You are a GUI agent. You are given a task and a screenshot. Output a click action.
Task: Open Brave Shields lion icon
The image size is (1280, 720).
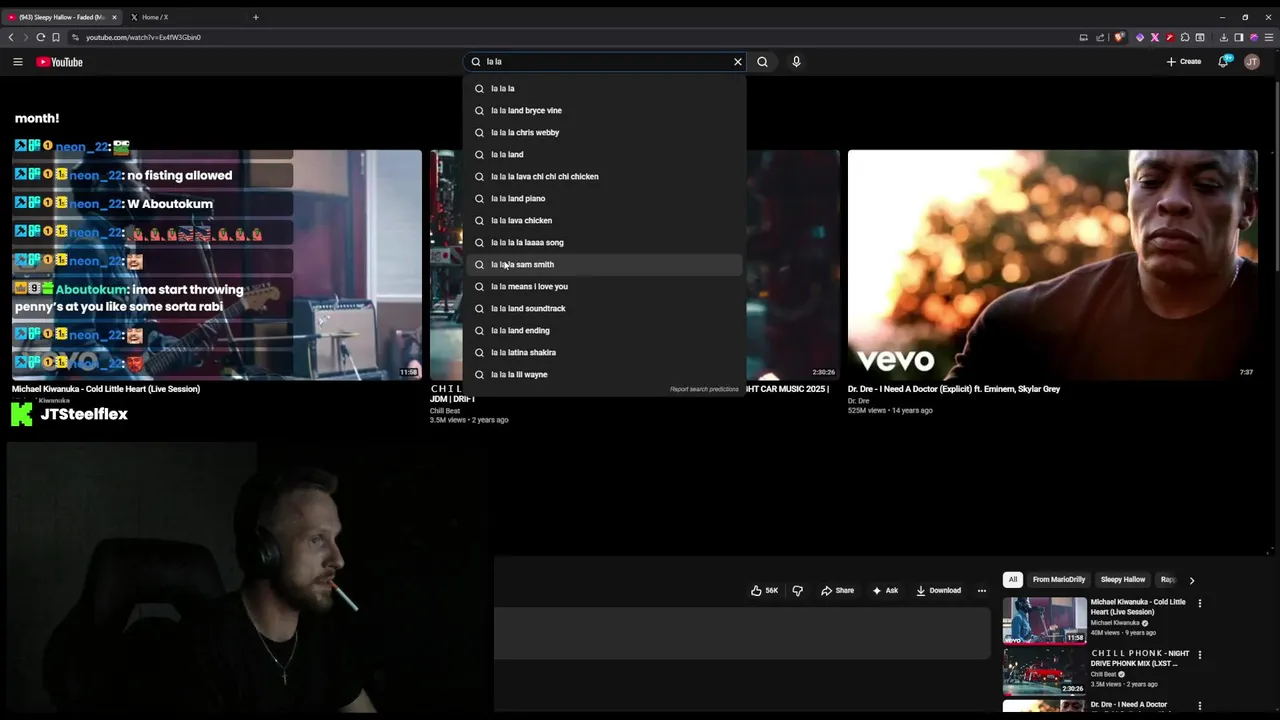point(1119,37)
